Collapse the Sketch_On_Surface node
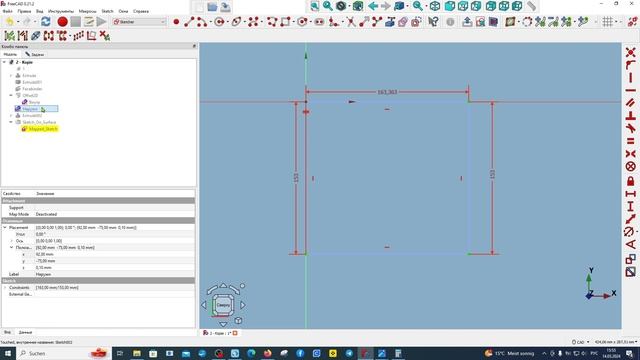The image size is (640, 360). (x=11, y=122)
